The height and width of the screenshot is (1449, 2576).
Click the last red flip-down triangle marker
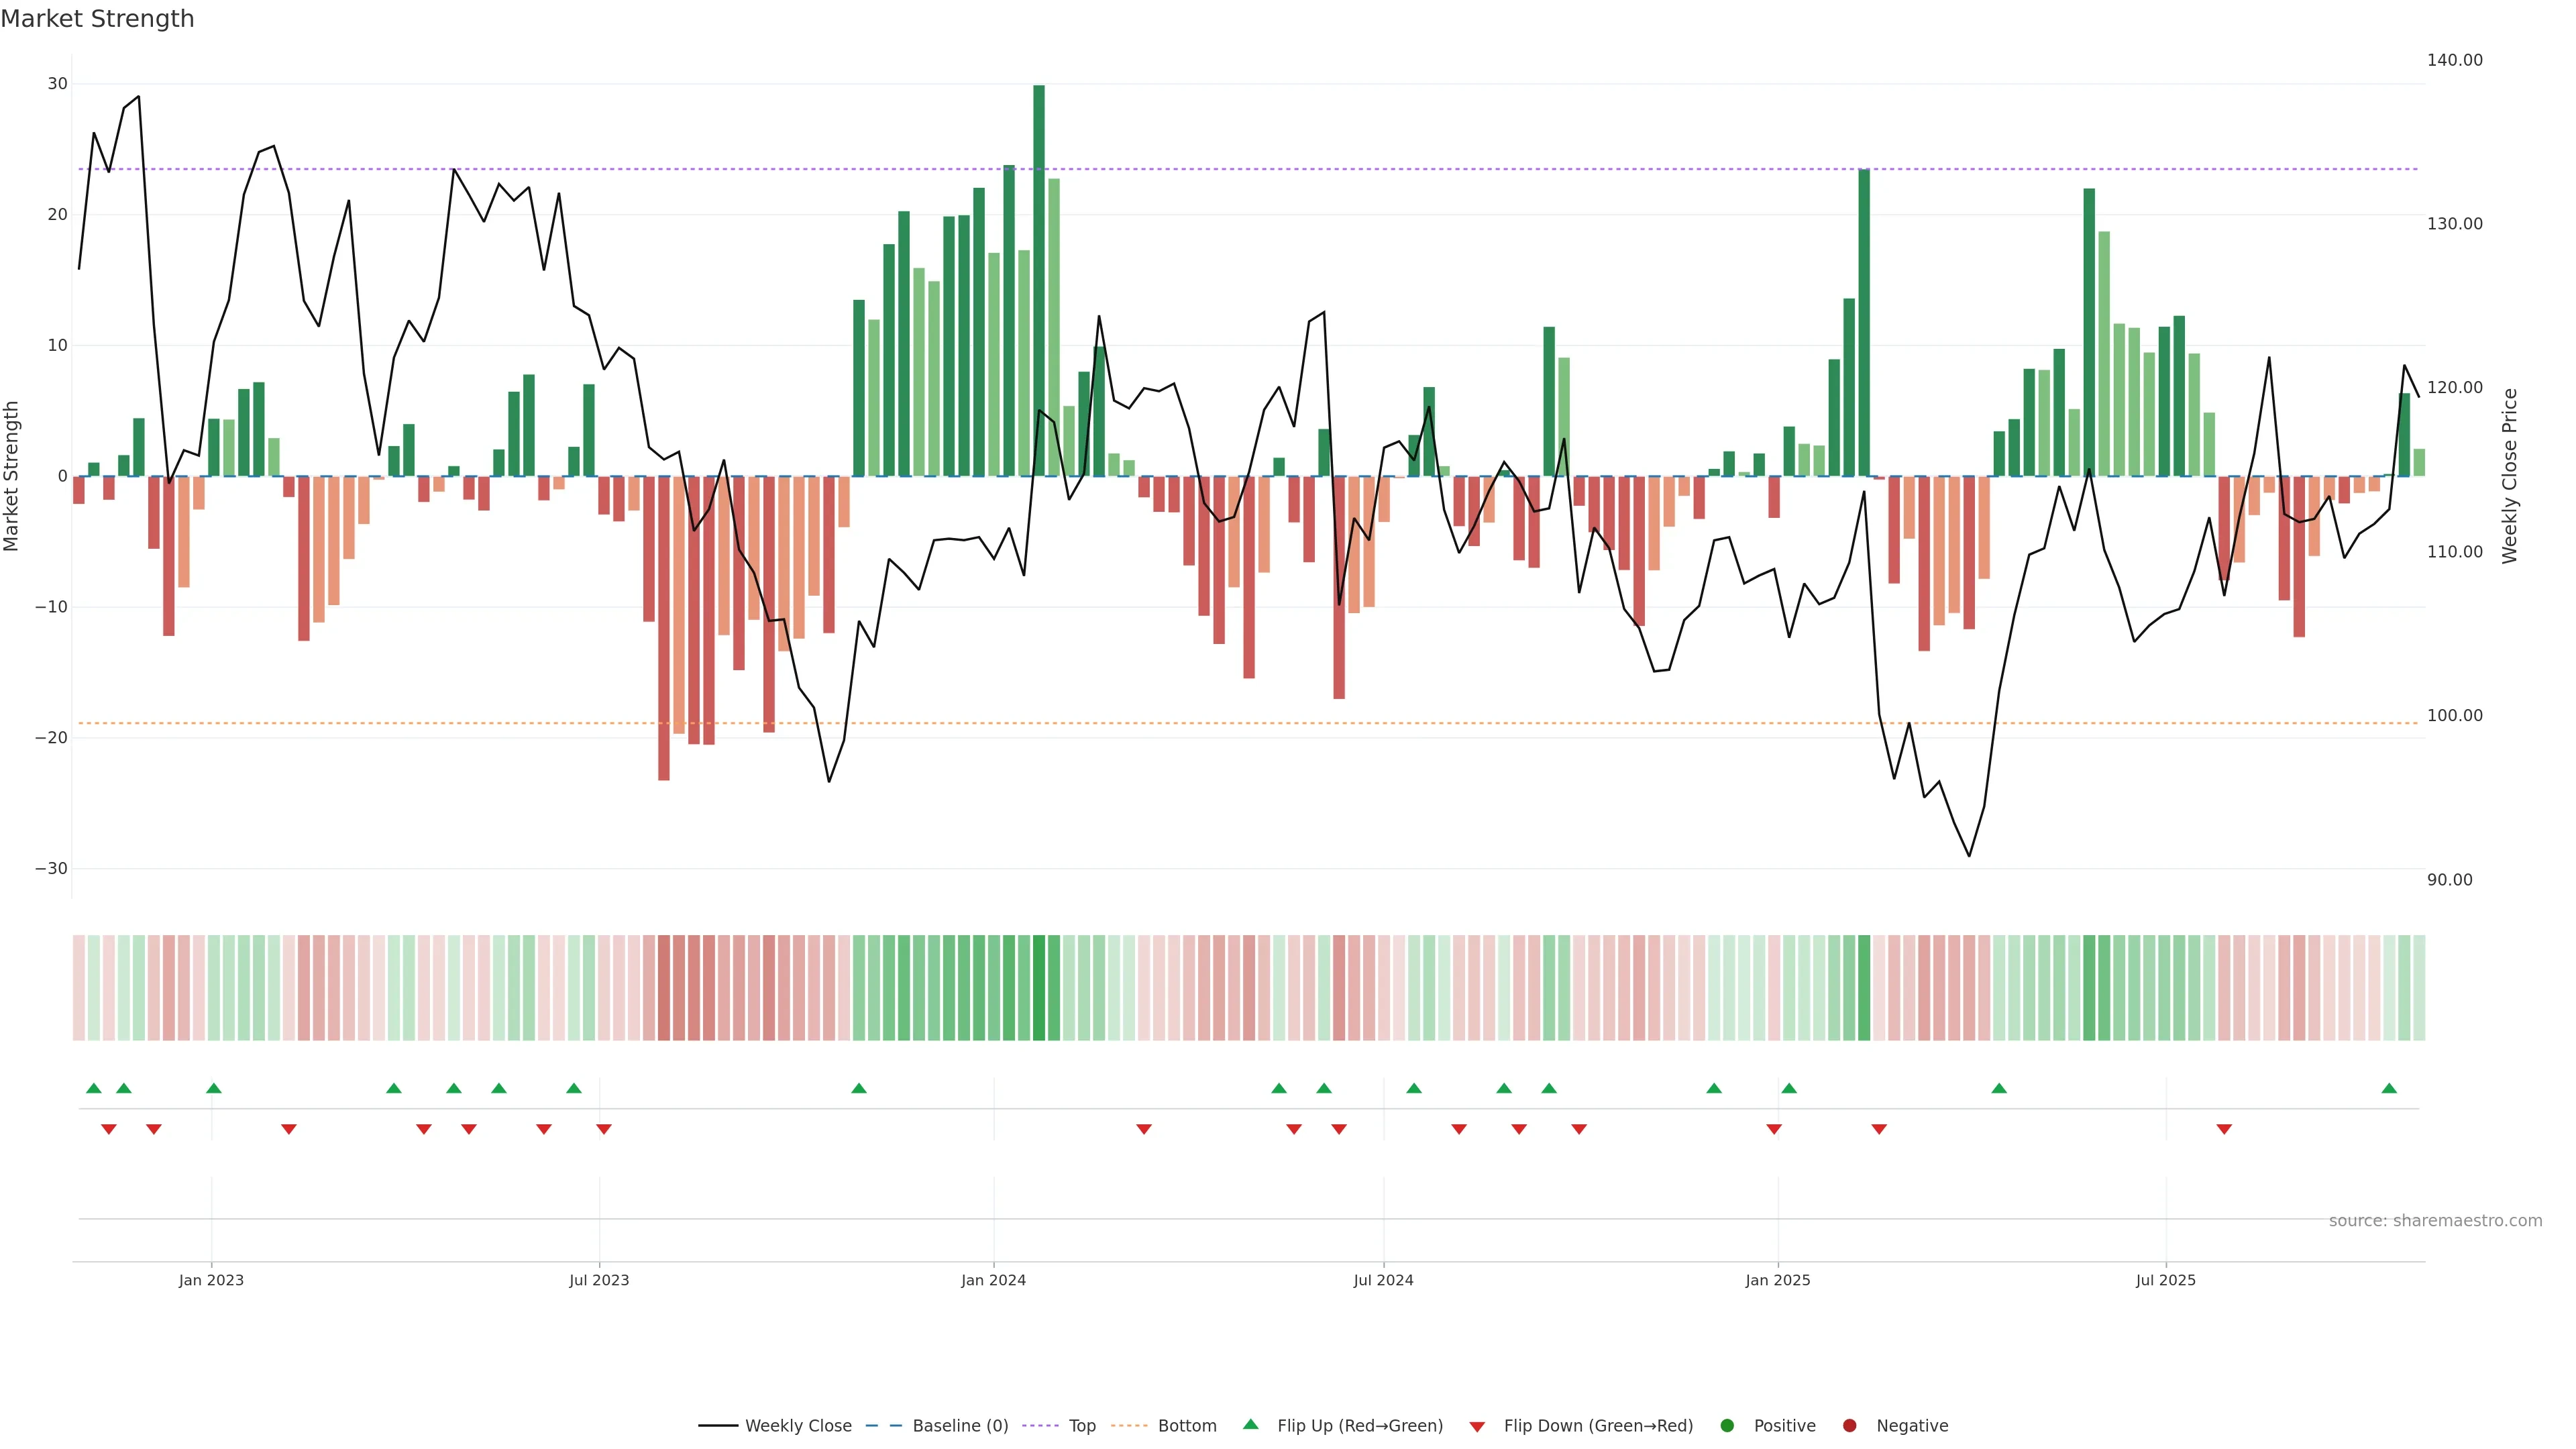[x=2224, y=1129]
